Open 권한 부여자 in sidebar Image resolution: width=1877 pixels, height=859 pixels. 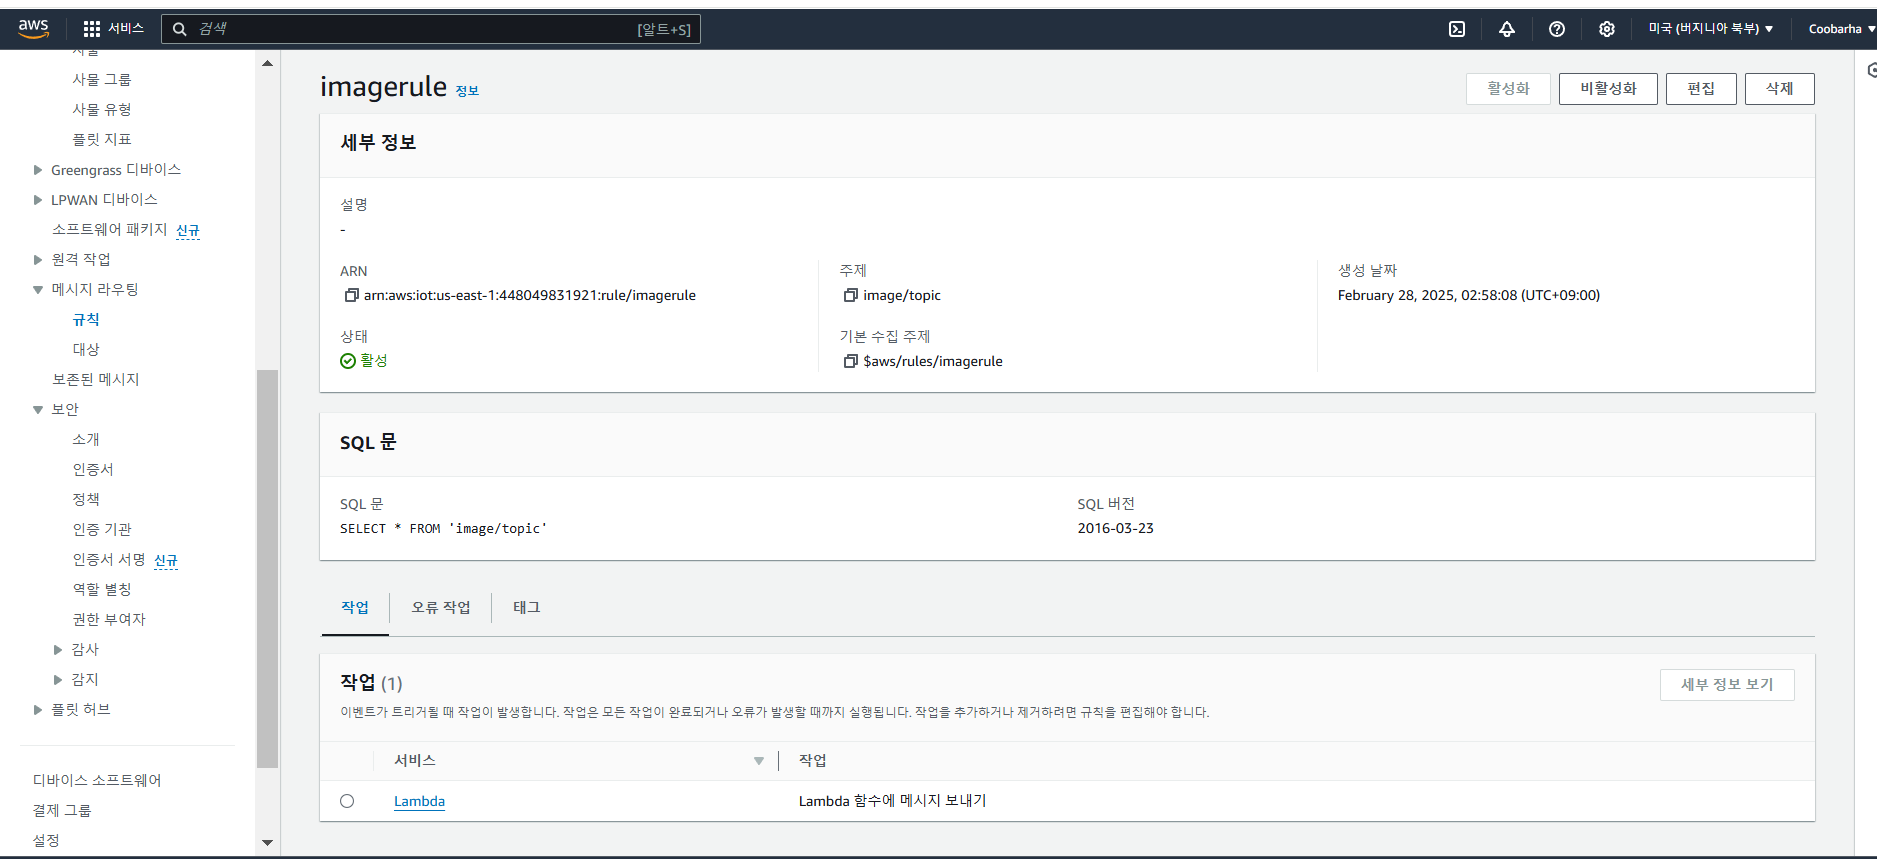point(109,619)
